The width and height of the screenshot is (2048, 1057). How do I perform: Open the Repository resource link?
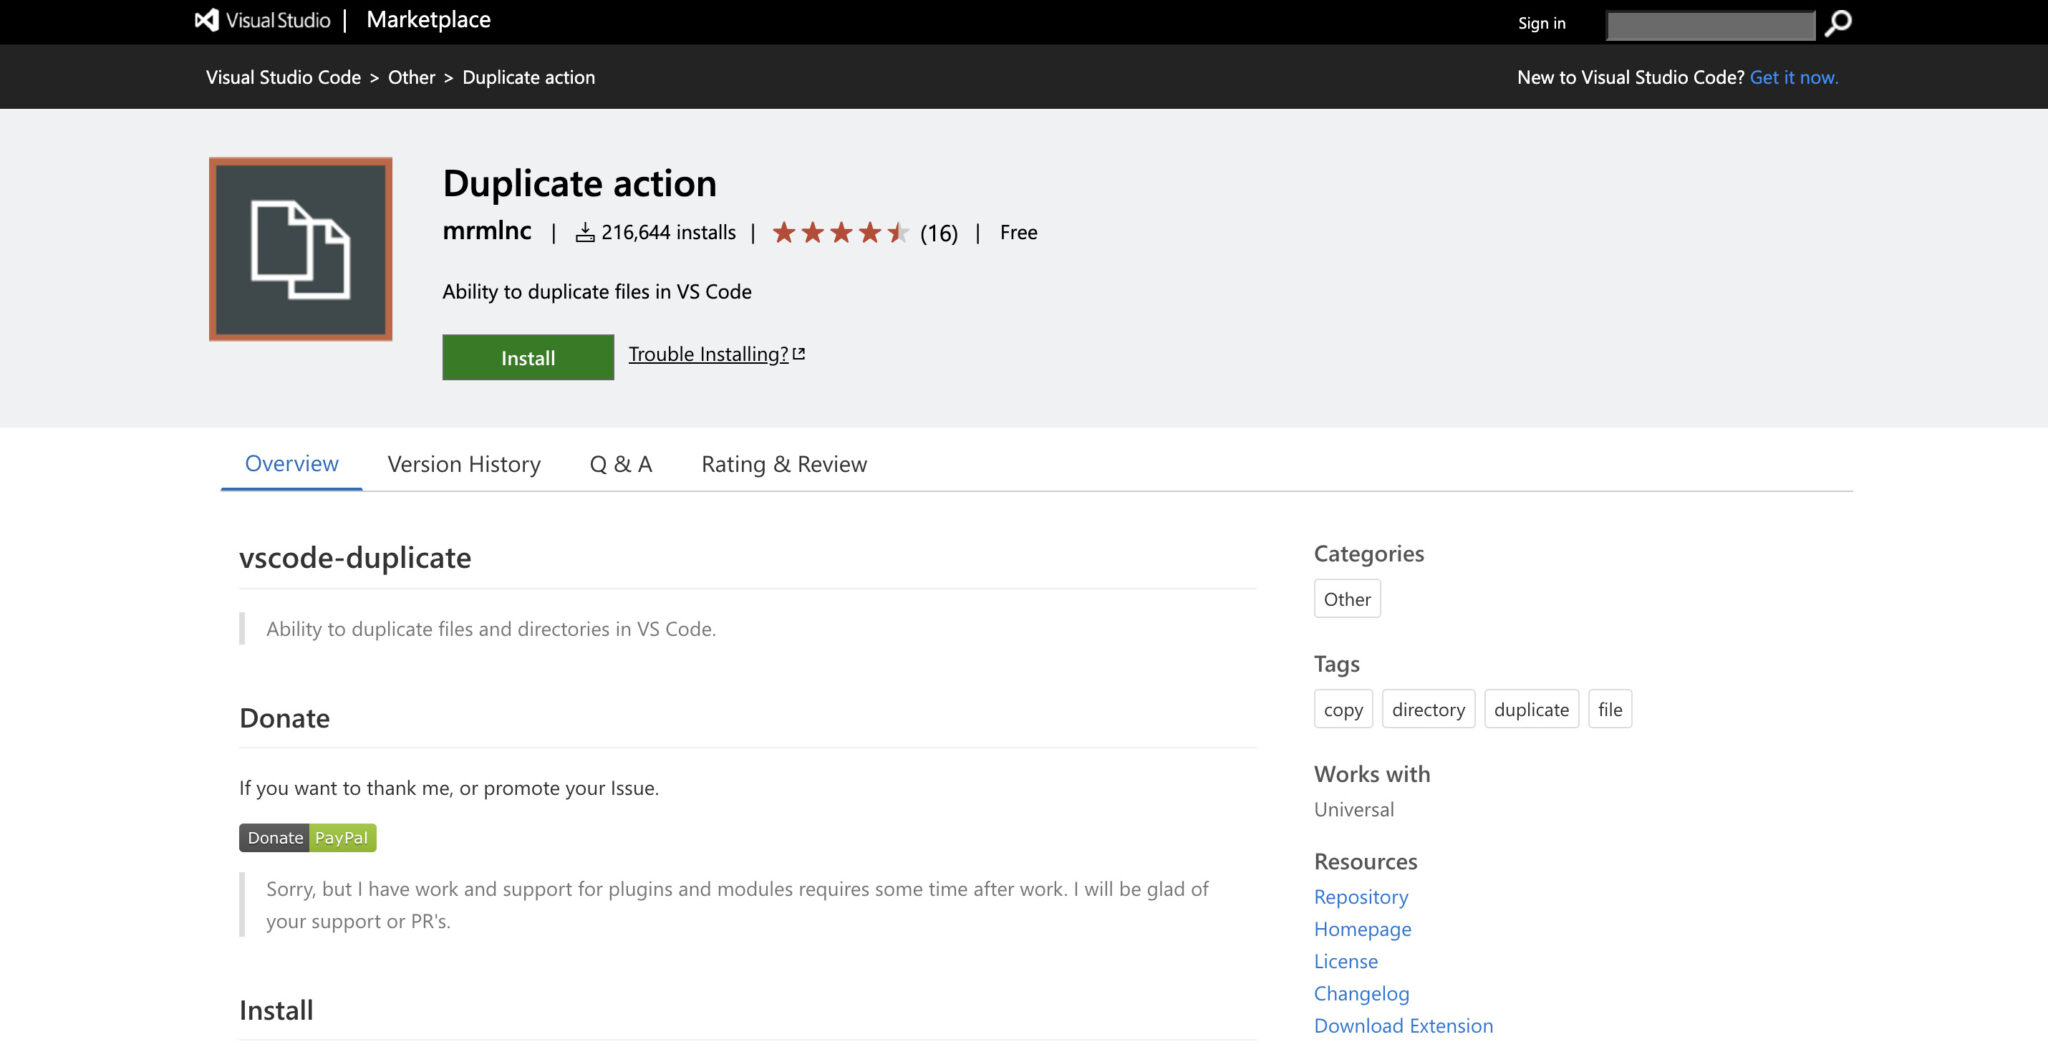click(1361, 897)
